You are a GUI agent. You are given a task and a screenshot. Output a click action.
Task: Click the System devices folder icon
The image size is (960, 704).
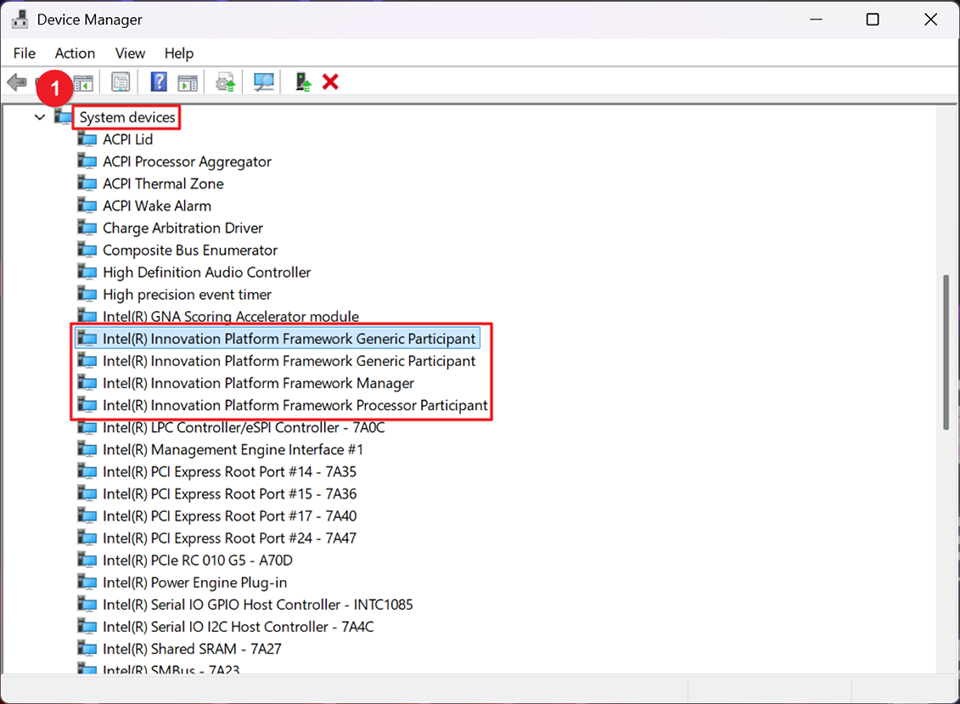click(63, 116)
